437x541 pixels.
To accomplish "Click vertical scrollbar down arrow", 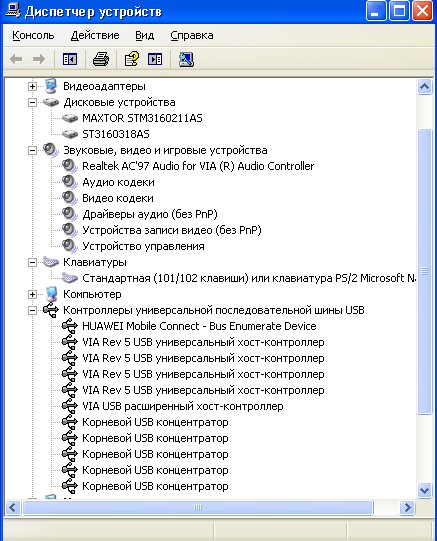I will (424, 490).
